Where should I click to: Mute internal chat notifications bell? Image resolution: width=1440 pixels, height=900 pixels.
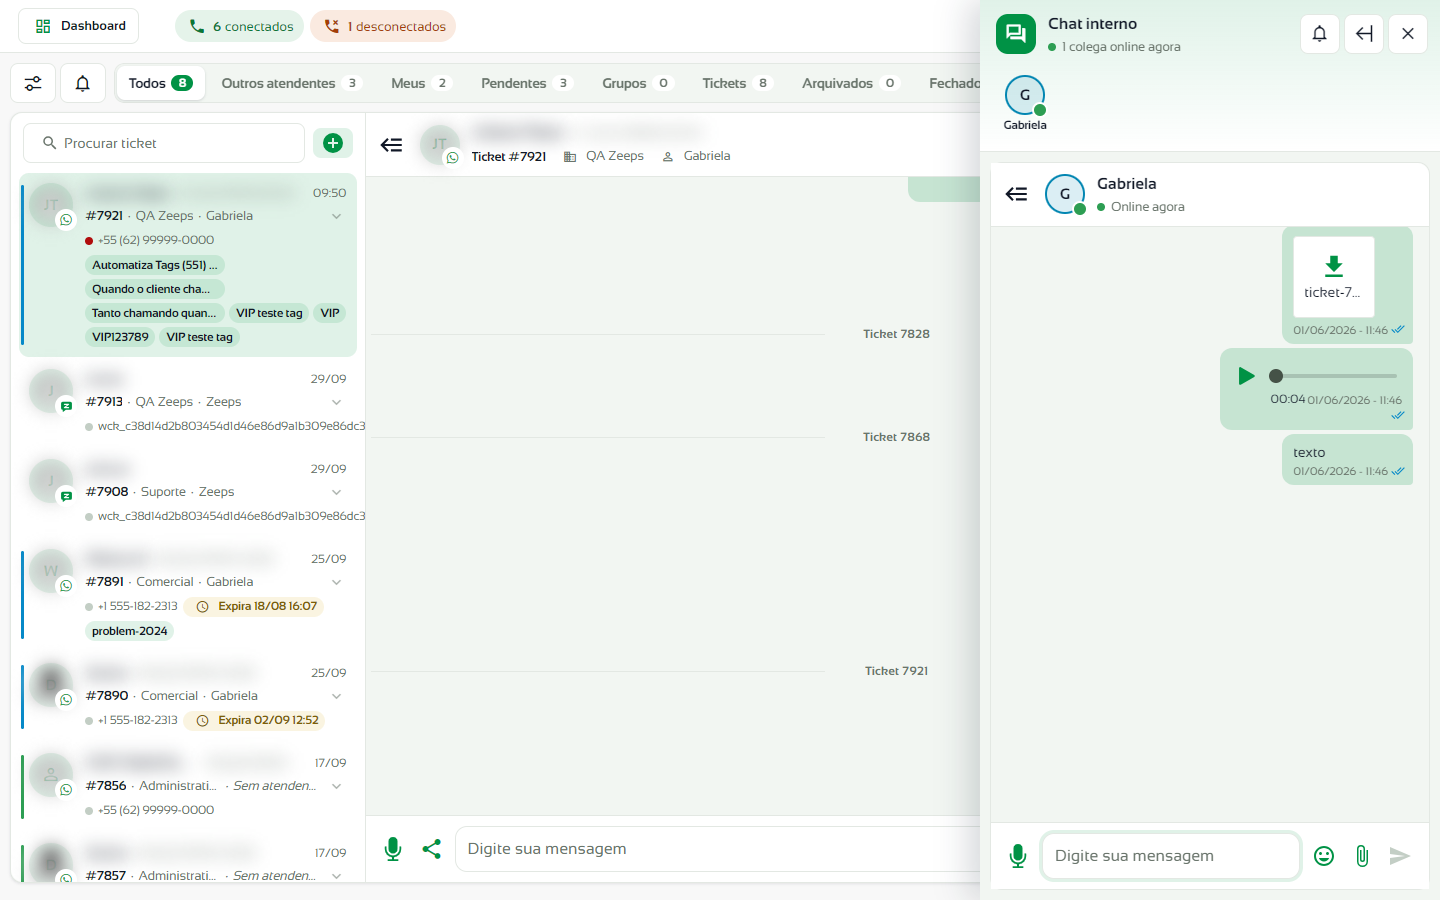[x=1319, y=34]
